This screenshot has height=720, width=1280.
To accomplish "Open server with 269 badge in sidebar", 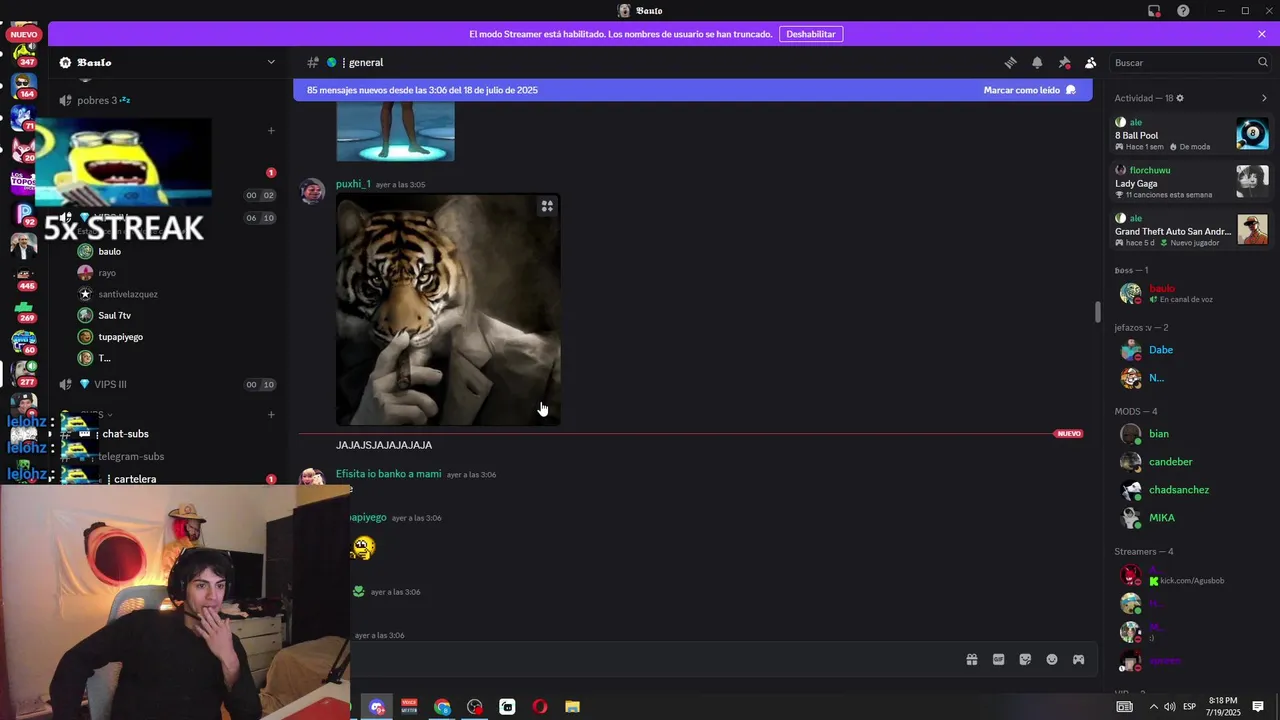I will click(x=24, y=309).
